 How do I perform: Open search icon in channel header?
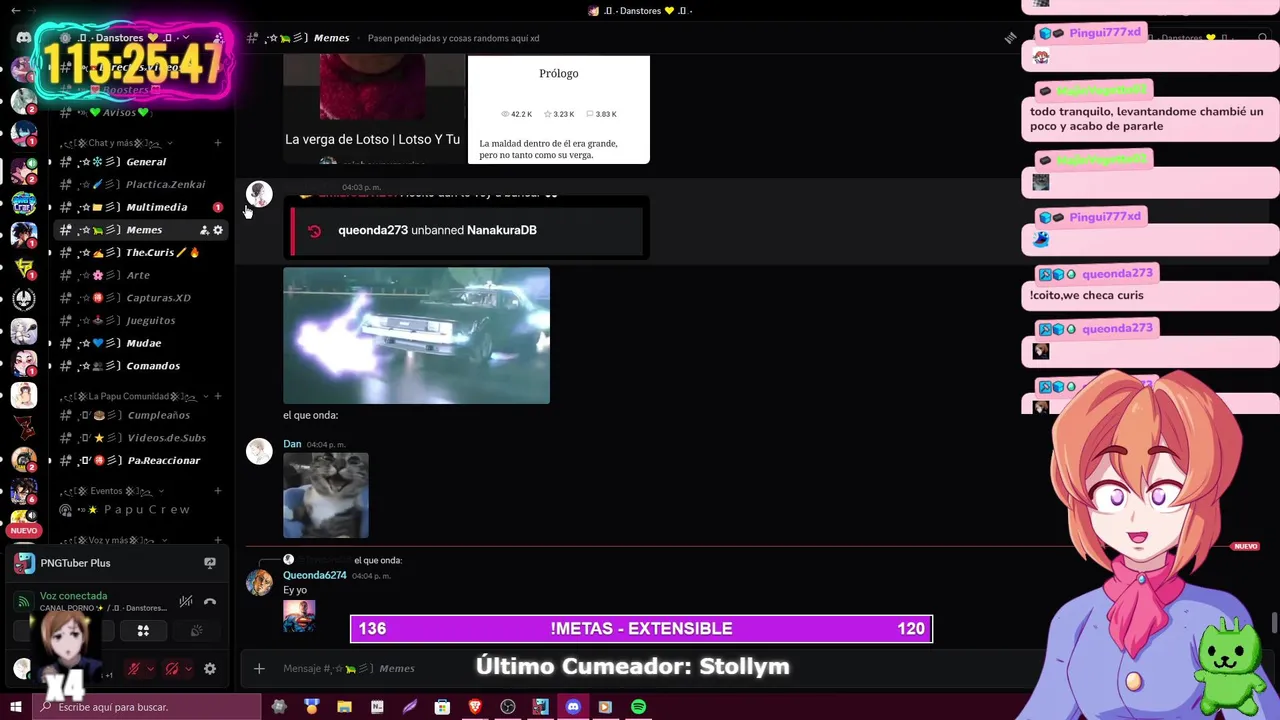[x=1264, y=38]
